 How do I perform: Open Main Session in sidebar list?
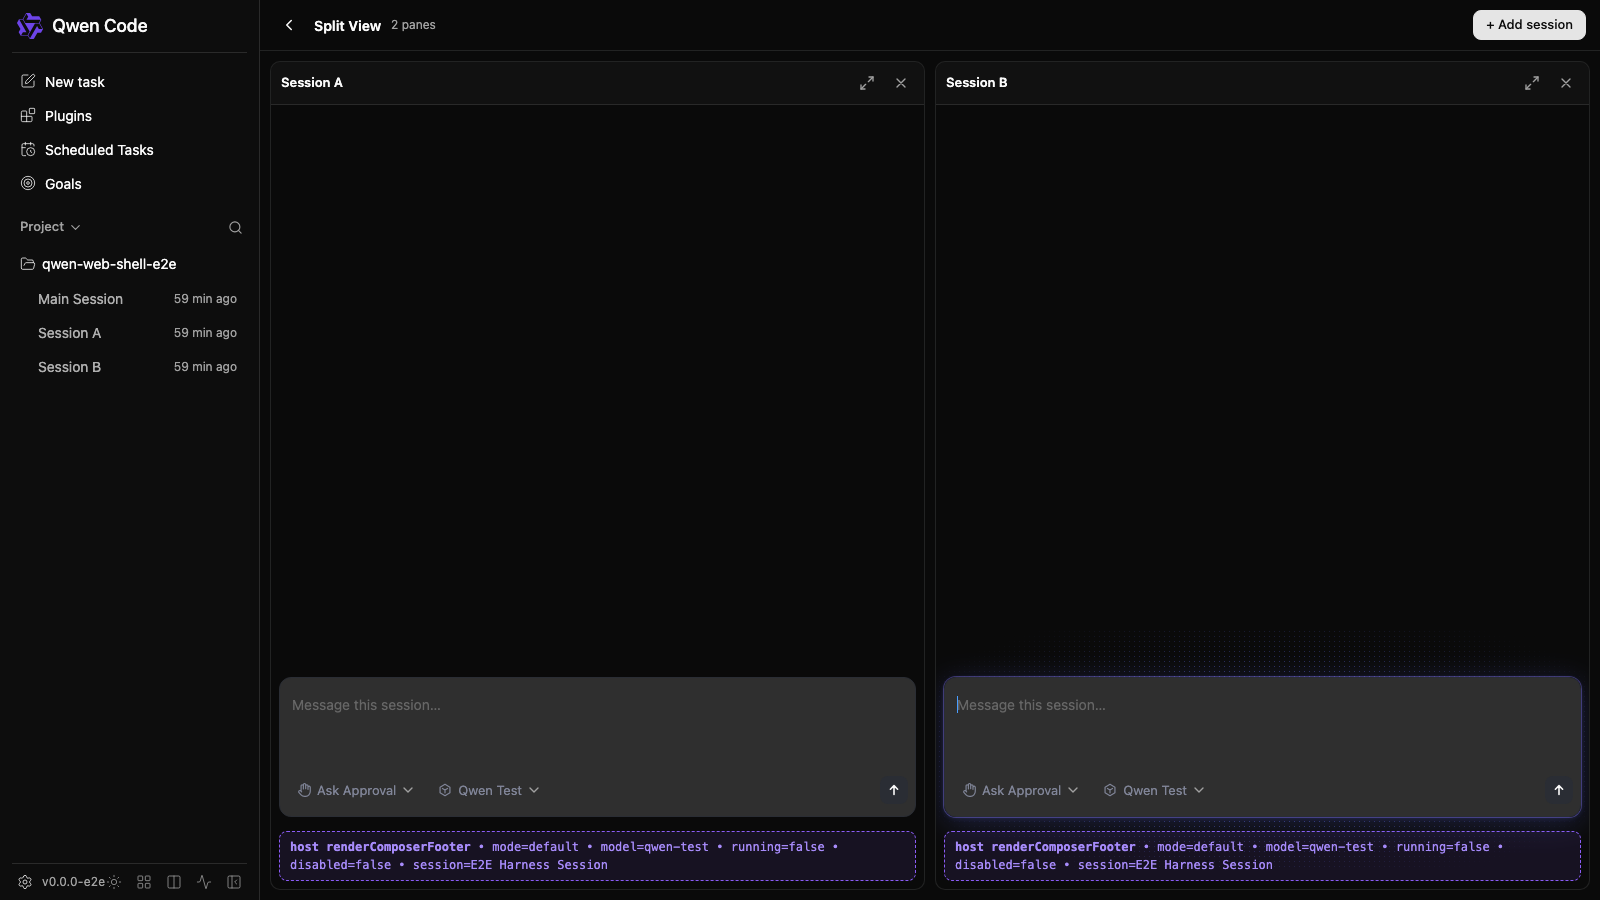click(x=129, y=299)
